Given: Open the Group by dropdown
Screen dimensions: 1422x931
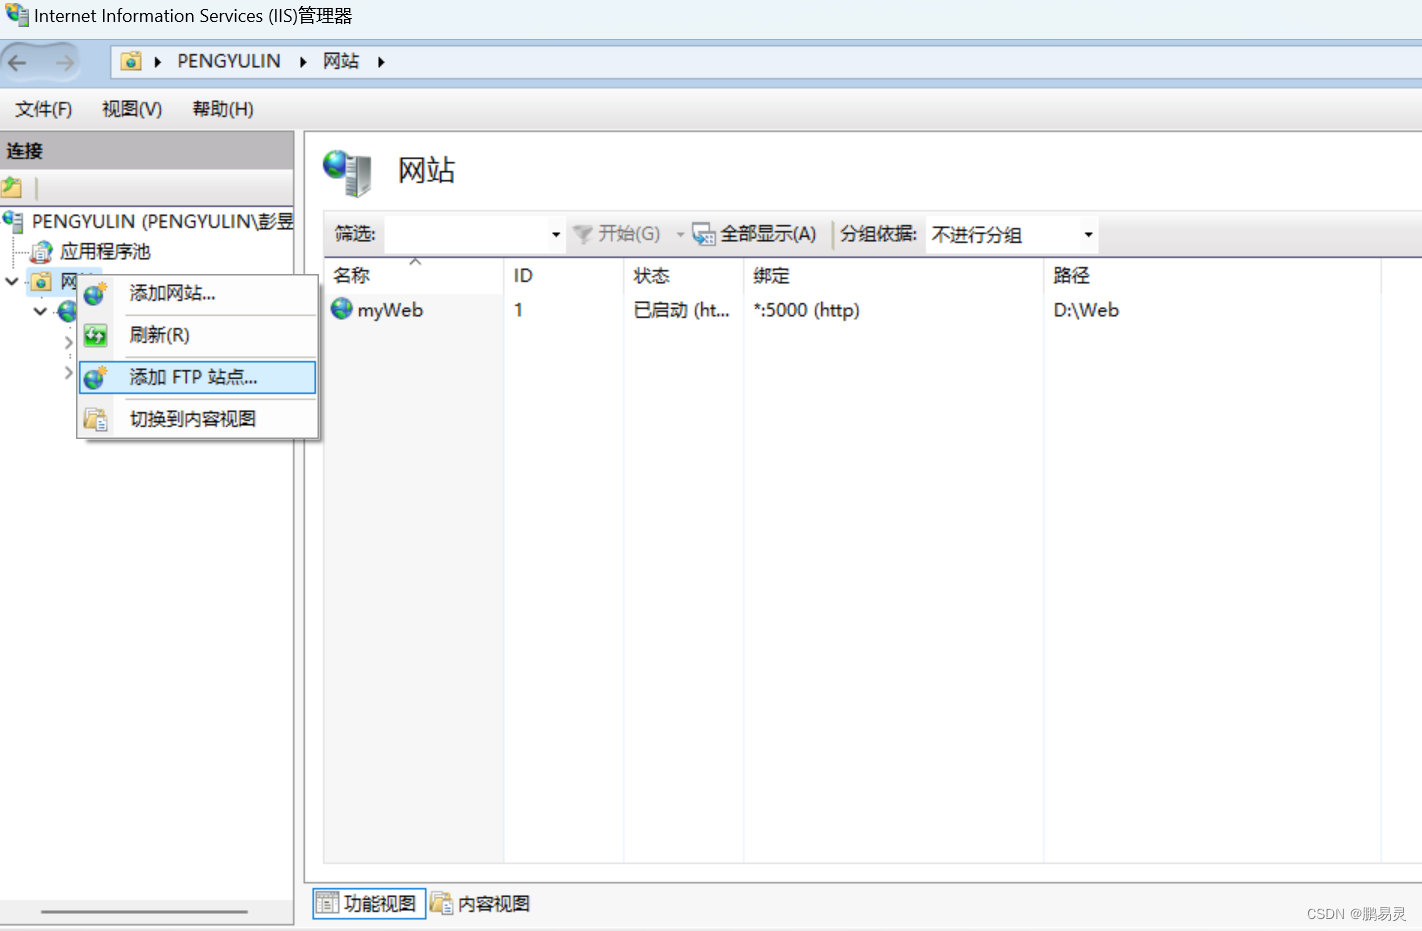Looking at the screenshot, I should click(1088, 235).
